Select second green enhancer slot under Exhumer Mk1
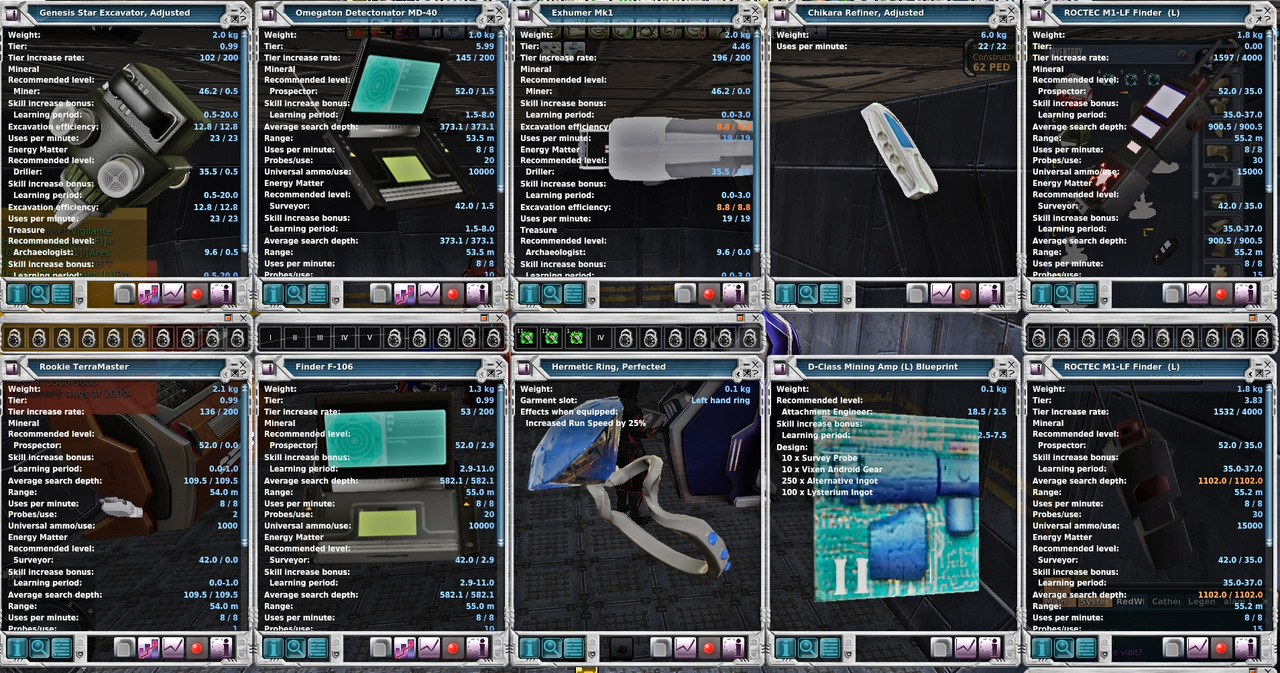Viewport: 1280px width, 673px height. 552,338
